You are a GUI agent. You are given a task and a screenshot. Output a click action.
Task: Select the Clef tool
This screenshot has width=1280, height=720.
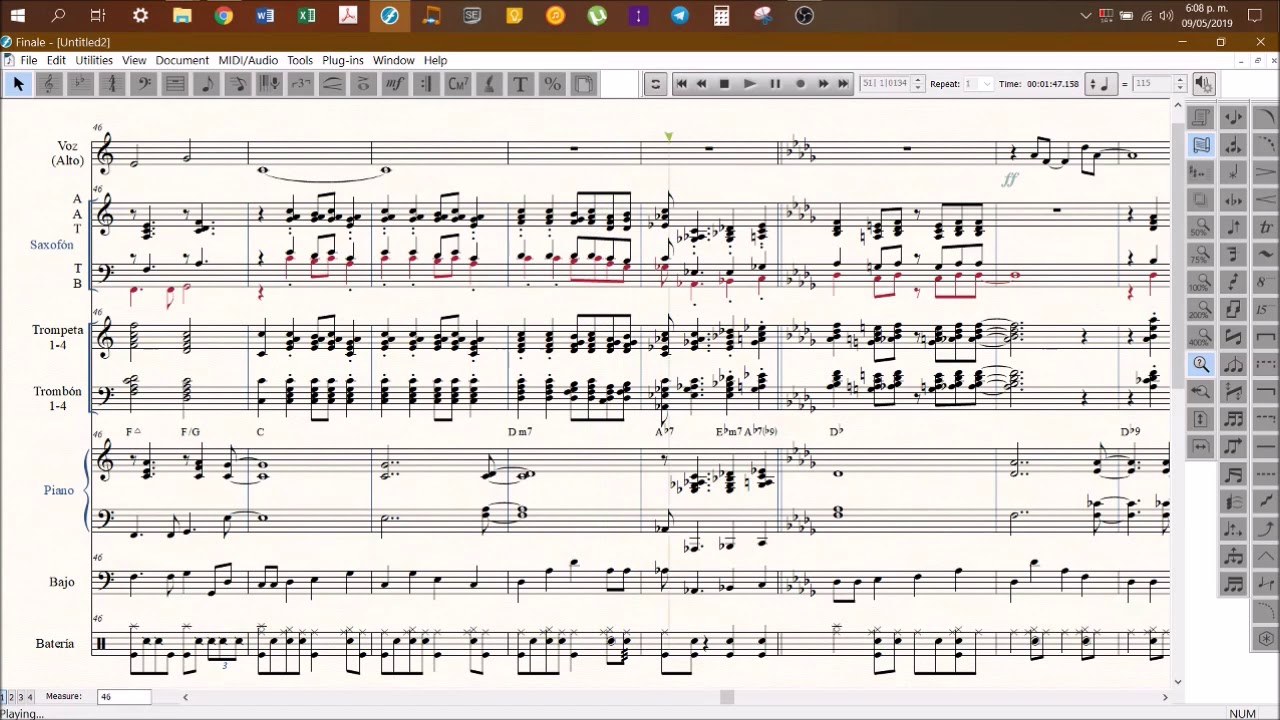coord(48,84)
